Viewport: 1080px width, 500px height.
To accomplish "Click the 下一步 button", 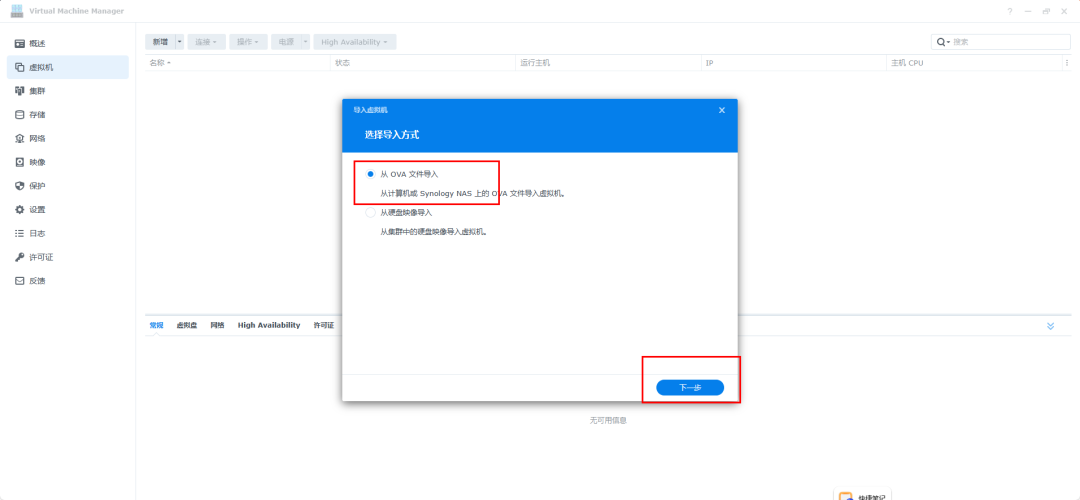I will (x=690, y=388).
